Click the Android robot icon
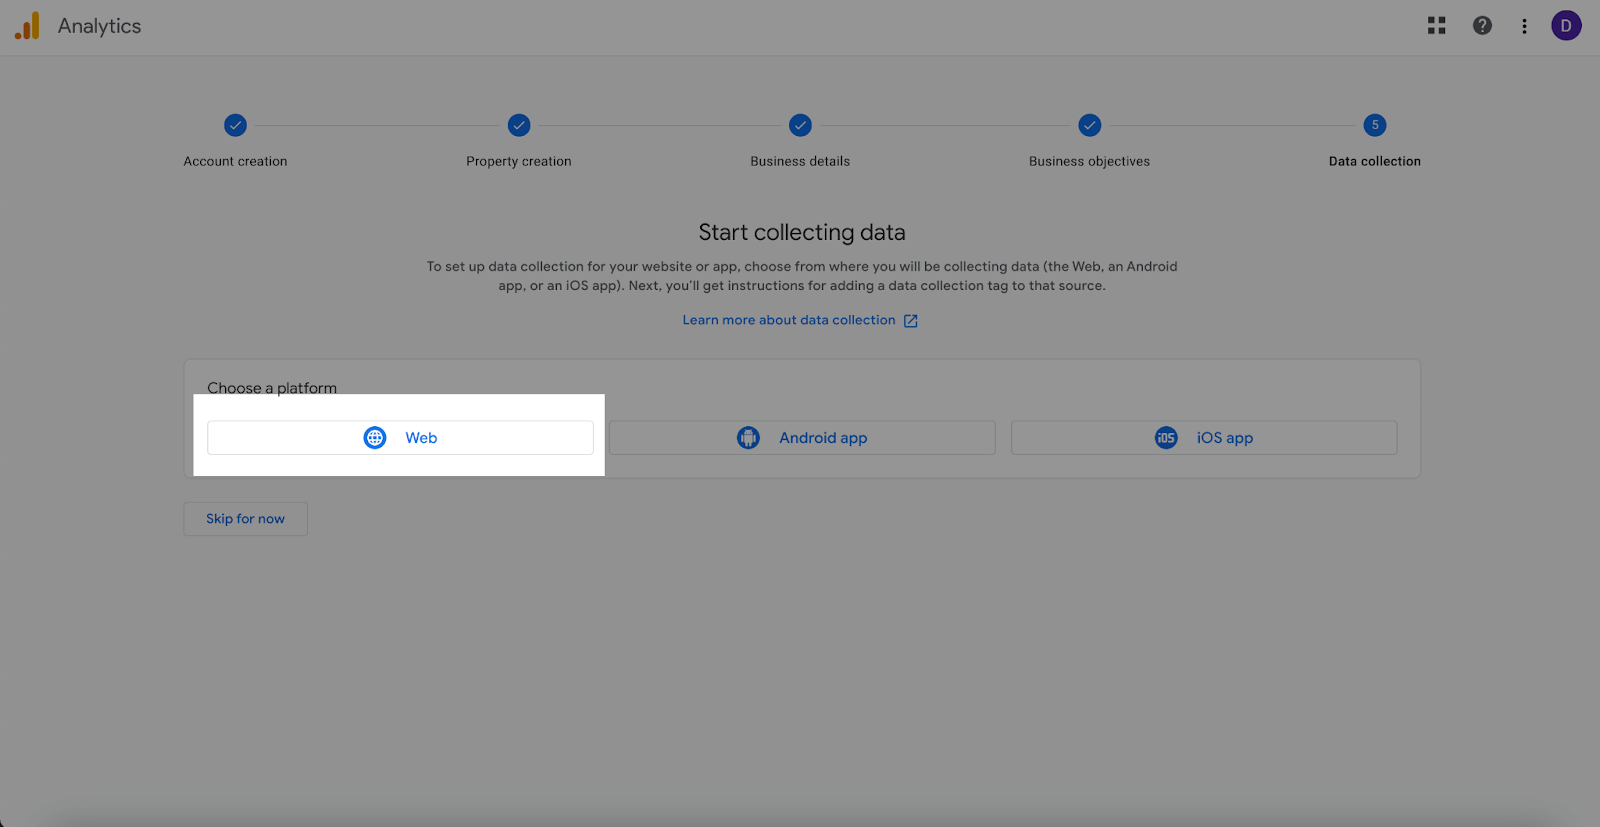 (748, 438)
